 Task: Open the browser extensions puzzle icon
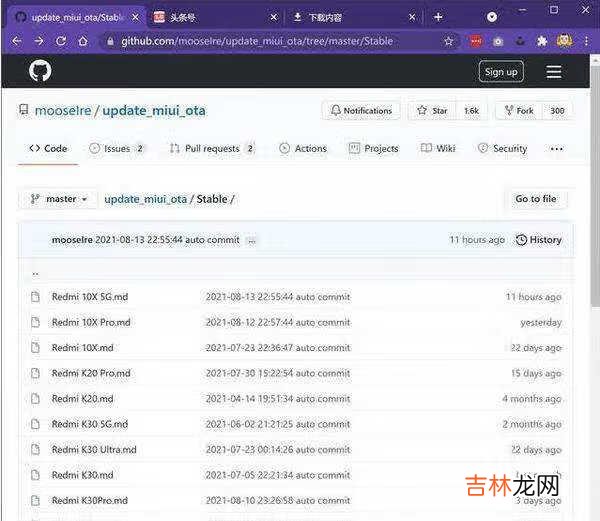tap(542, 41)
